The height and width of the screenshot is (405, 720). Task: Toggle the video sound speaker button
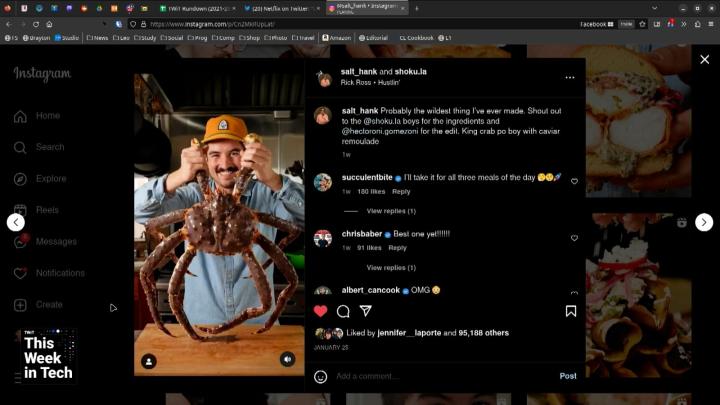coord(287,359)
